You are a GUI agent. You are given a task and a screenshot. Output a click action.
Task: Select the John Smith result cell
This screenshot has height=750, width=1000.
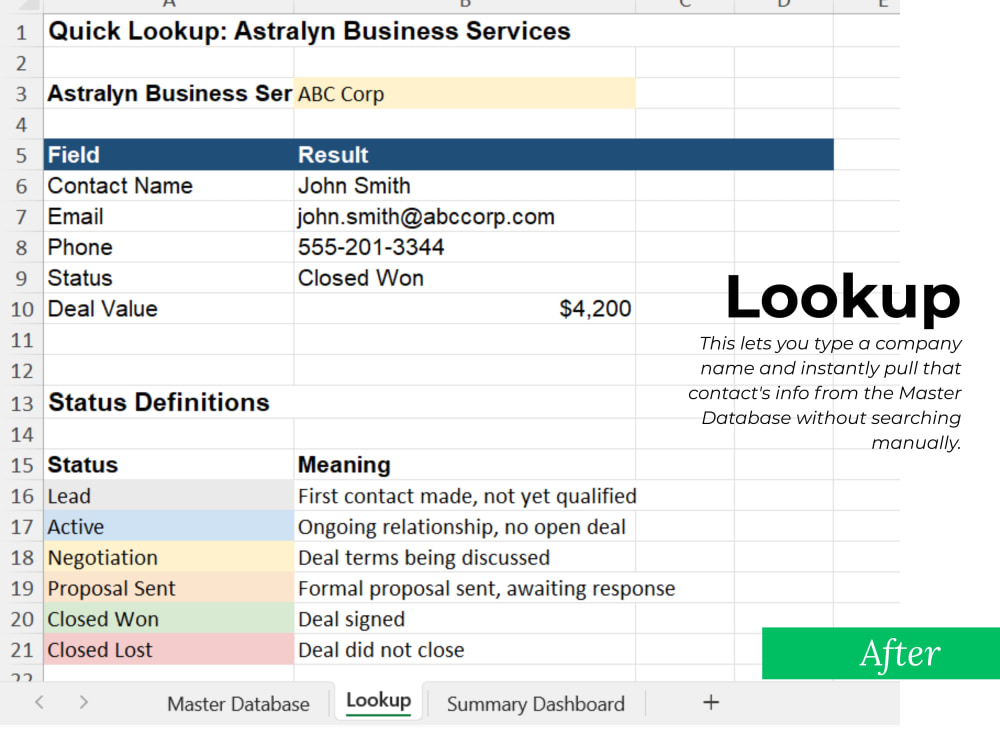pyautogui.click(x=464, y=186)
